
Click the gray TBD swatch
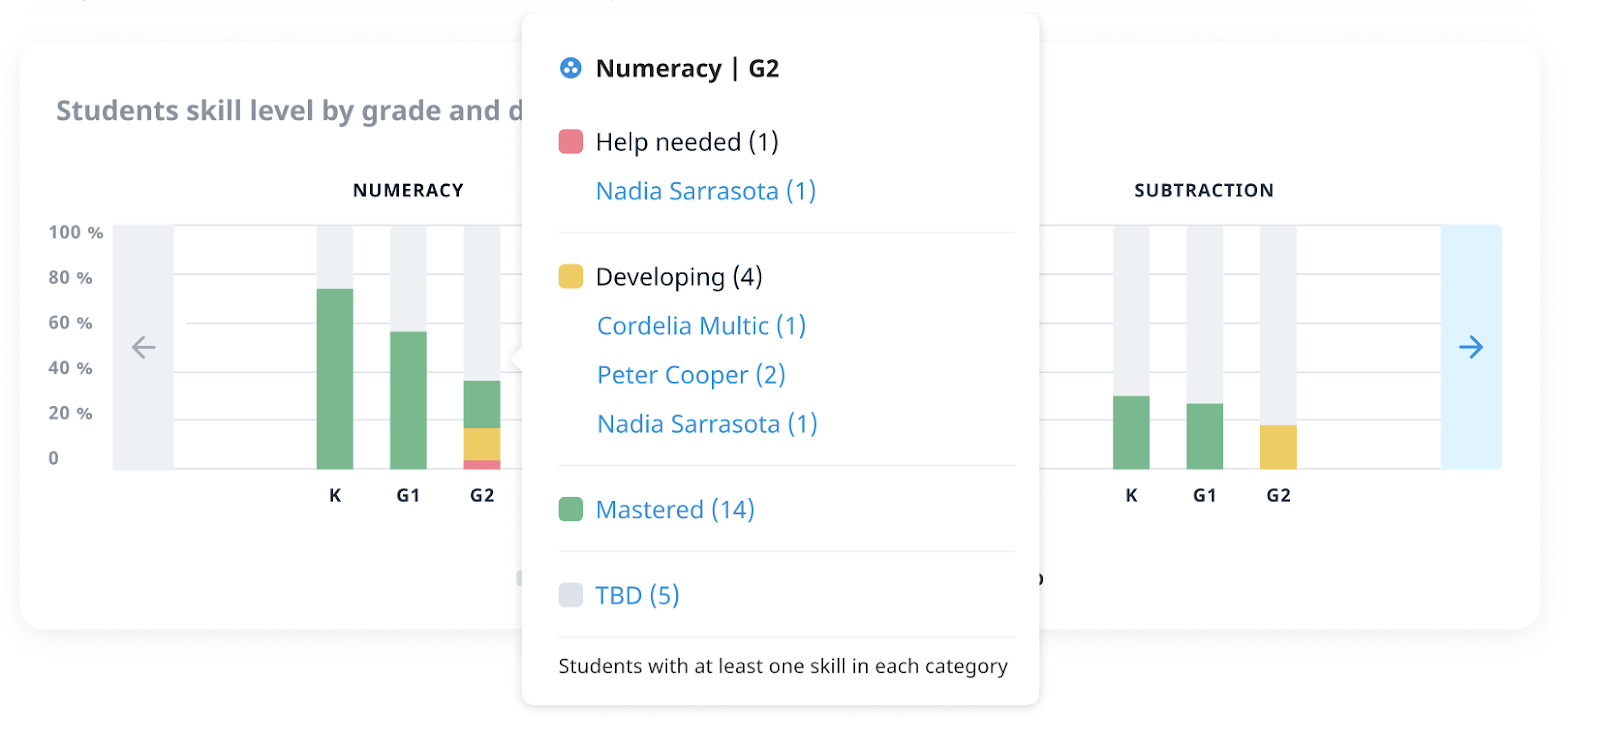click(570, 595)
